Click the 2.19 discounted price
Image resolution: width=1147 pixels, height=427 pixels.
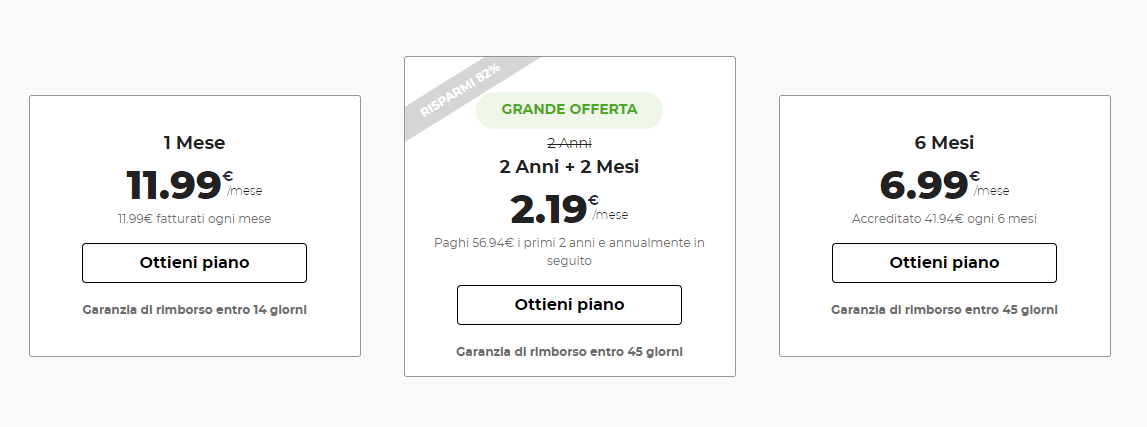click(x=548, y=209)
